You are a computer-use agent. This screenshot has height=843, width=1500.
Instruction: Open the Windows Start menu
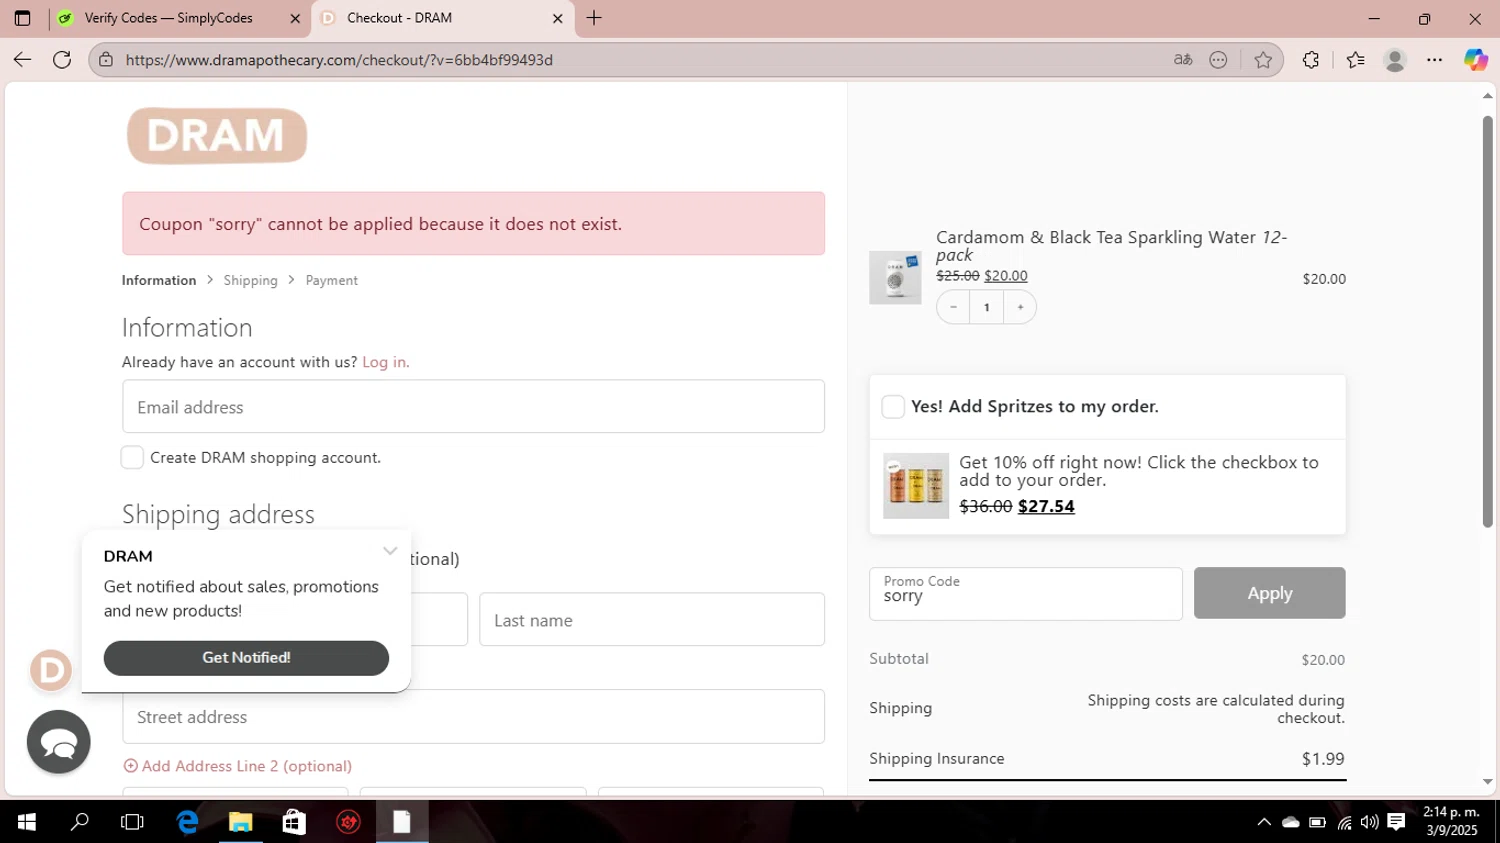26,822
